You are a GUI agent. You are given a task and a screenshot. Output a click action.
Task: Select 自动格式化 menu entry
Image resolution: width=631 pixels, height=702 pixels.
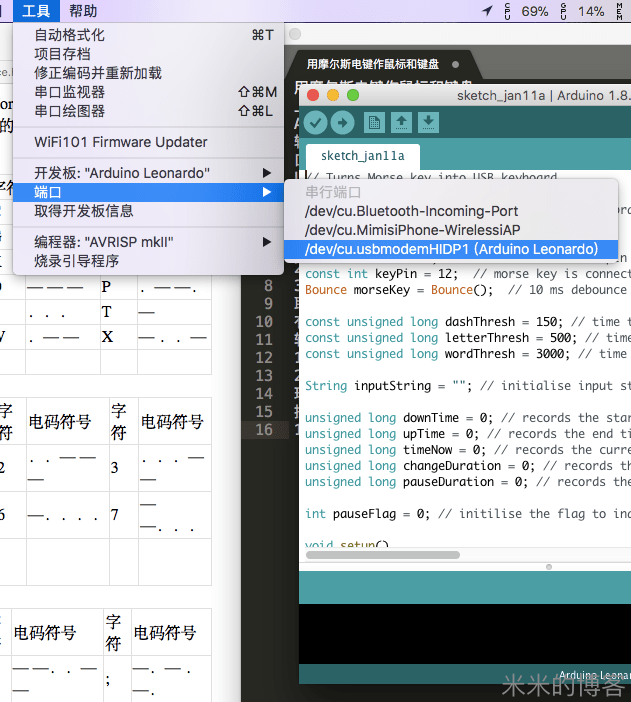click(x=70, y=35)
